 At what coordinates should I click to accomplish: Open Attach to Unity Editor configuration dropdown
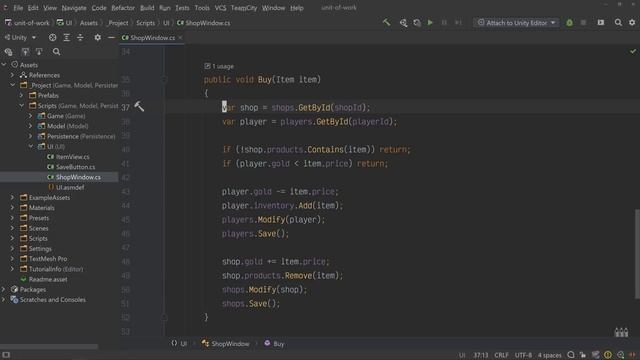[516, 23]
